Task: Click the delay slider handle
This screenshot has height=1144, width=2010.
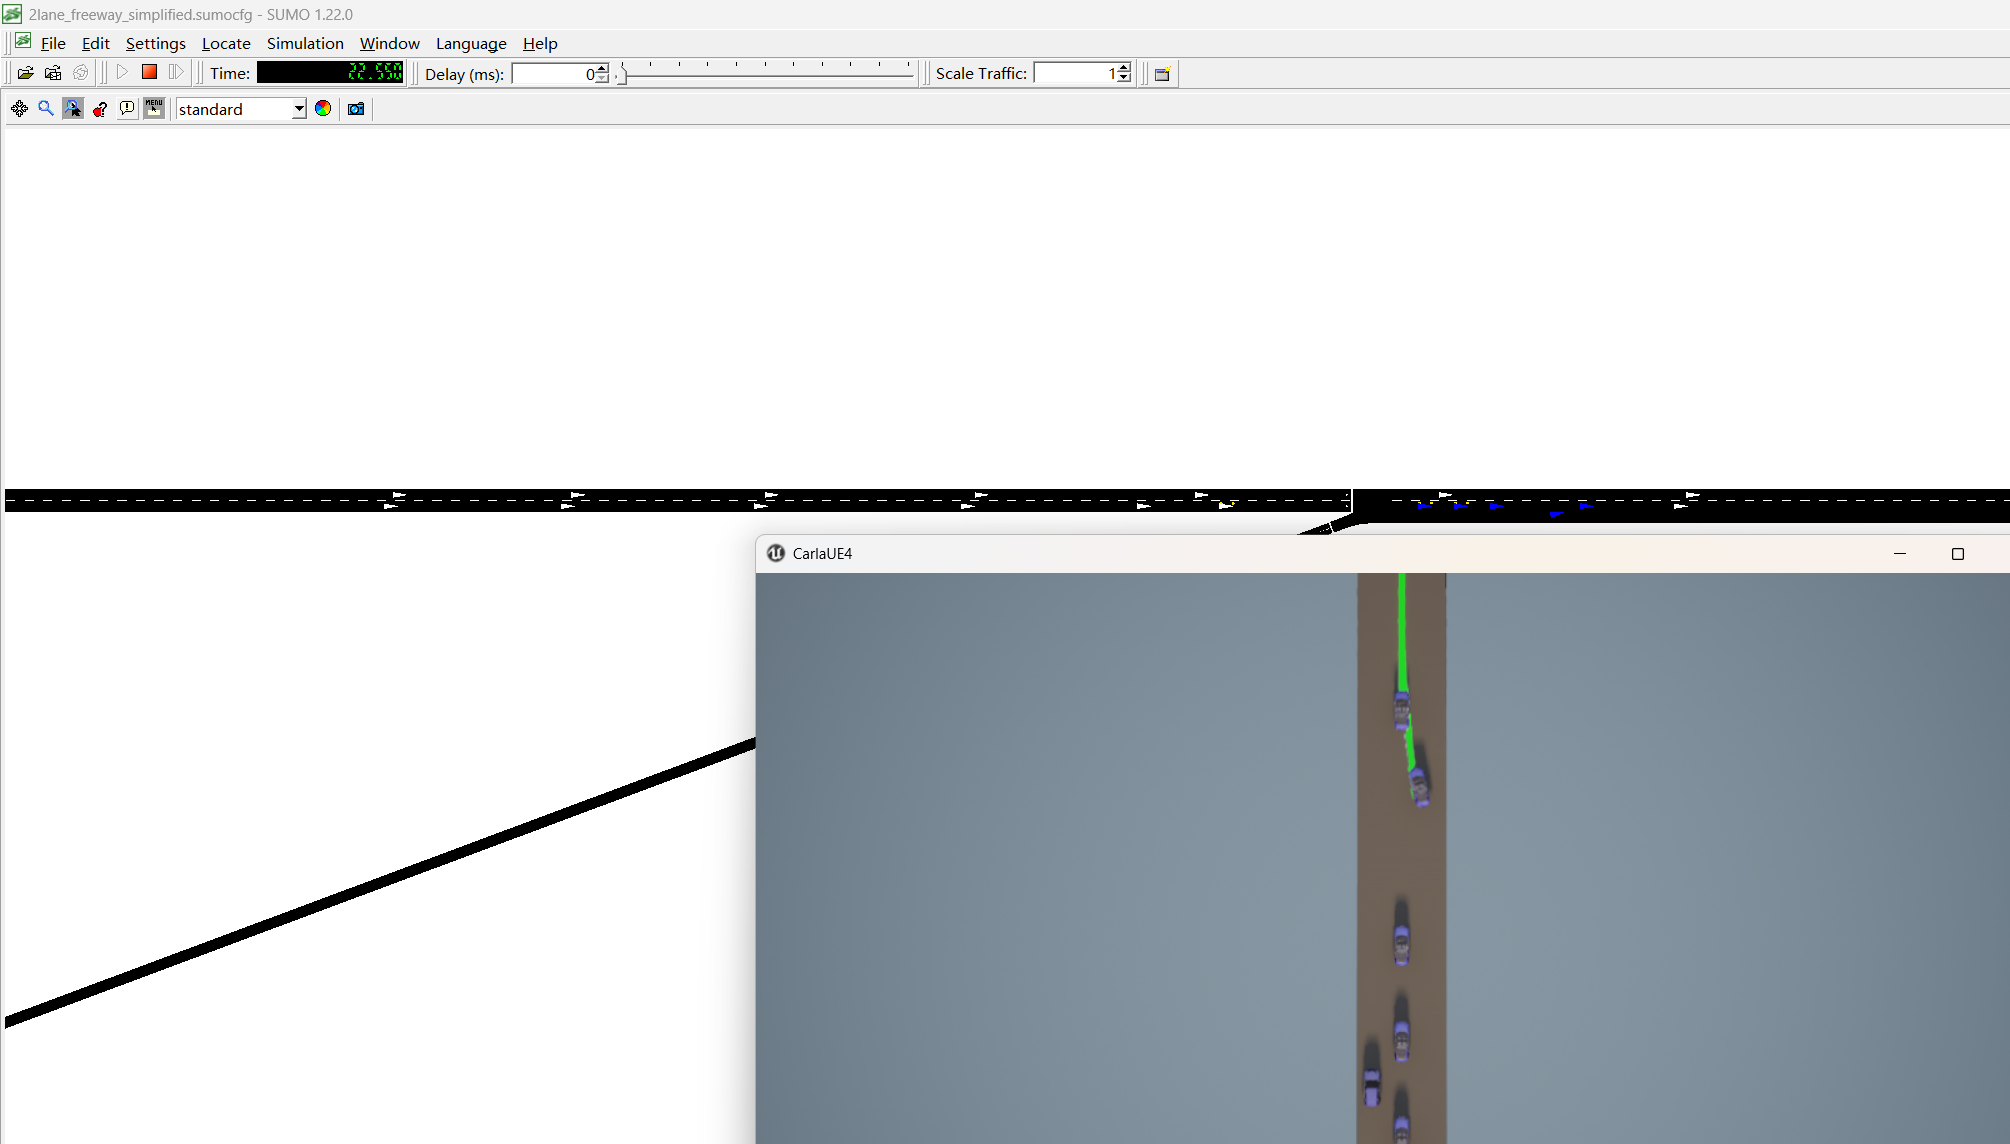Action: coord(622,74)
